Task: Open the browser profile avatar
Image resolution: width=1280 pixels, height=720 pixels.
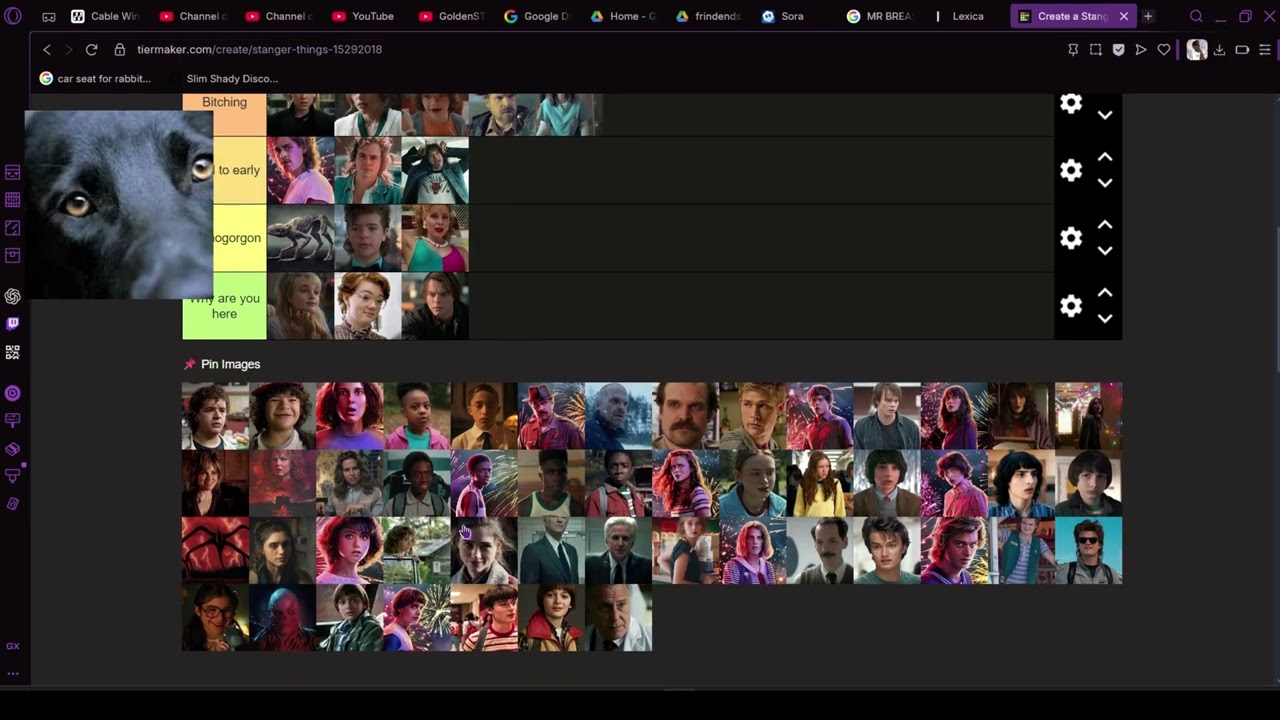Action: [1197, 50]
